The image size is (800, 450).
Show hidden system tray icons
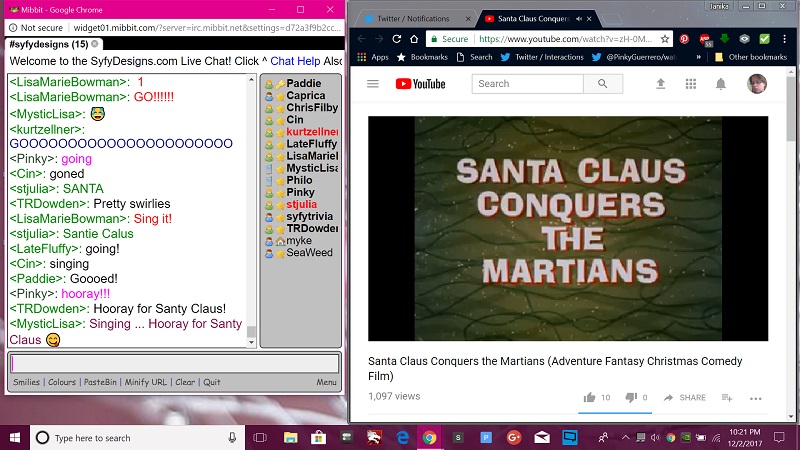tap(626, 438)
